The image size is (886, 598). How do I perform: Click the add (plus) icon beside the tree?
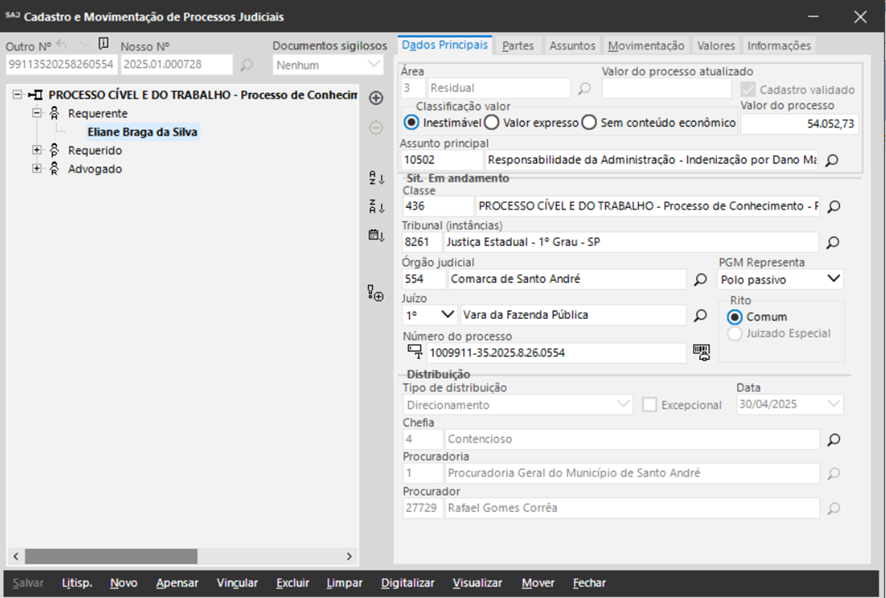pos(376,98)
